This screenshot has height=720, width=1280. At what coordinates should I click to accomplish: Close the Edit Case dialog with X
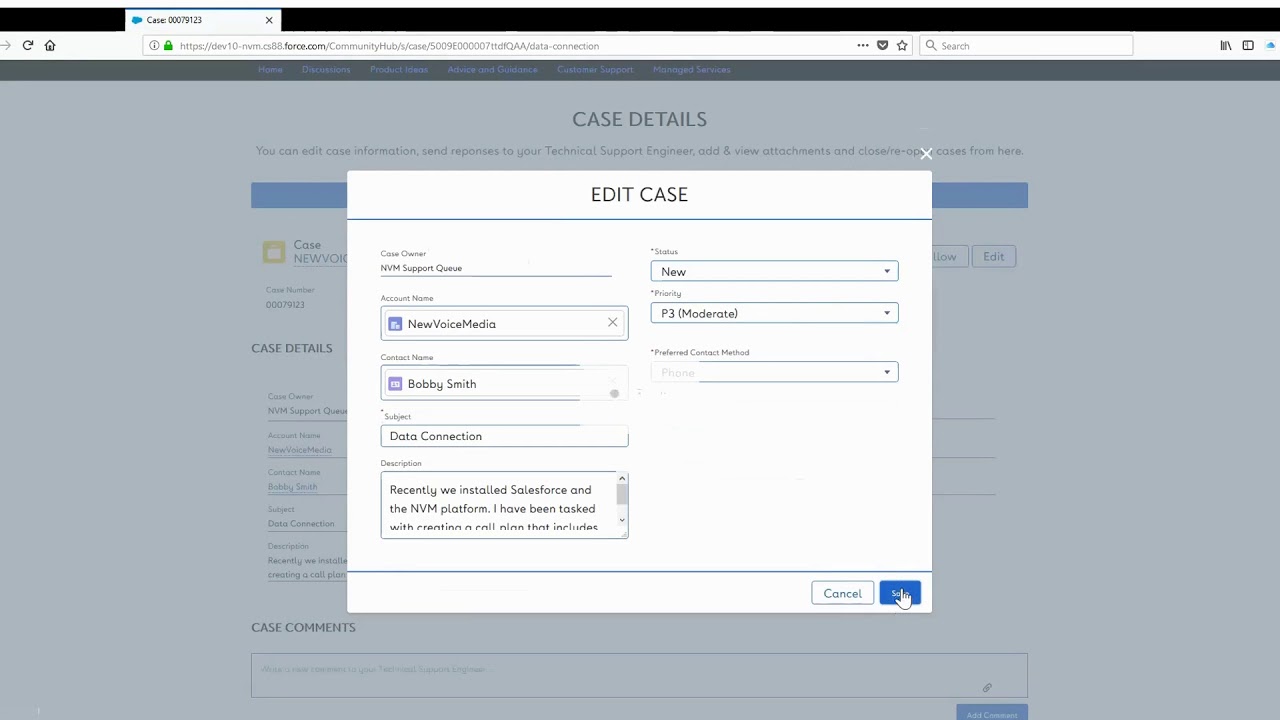coord(926,154)
